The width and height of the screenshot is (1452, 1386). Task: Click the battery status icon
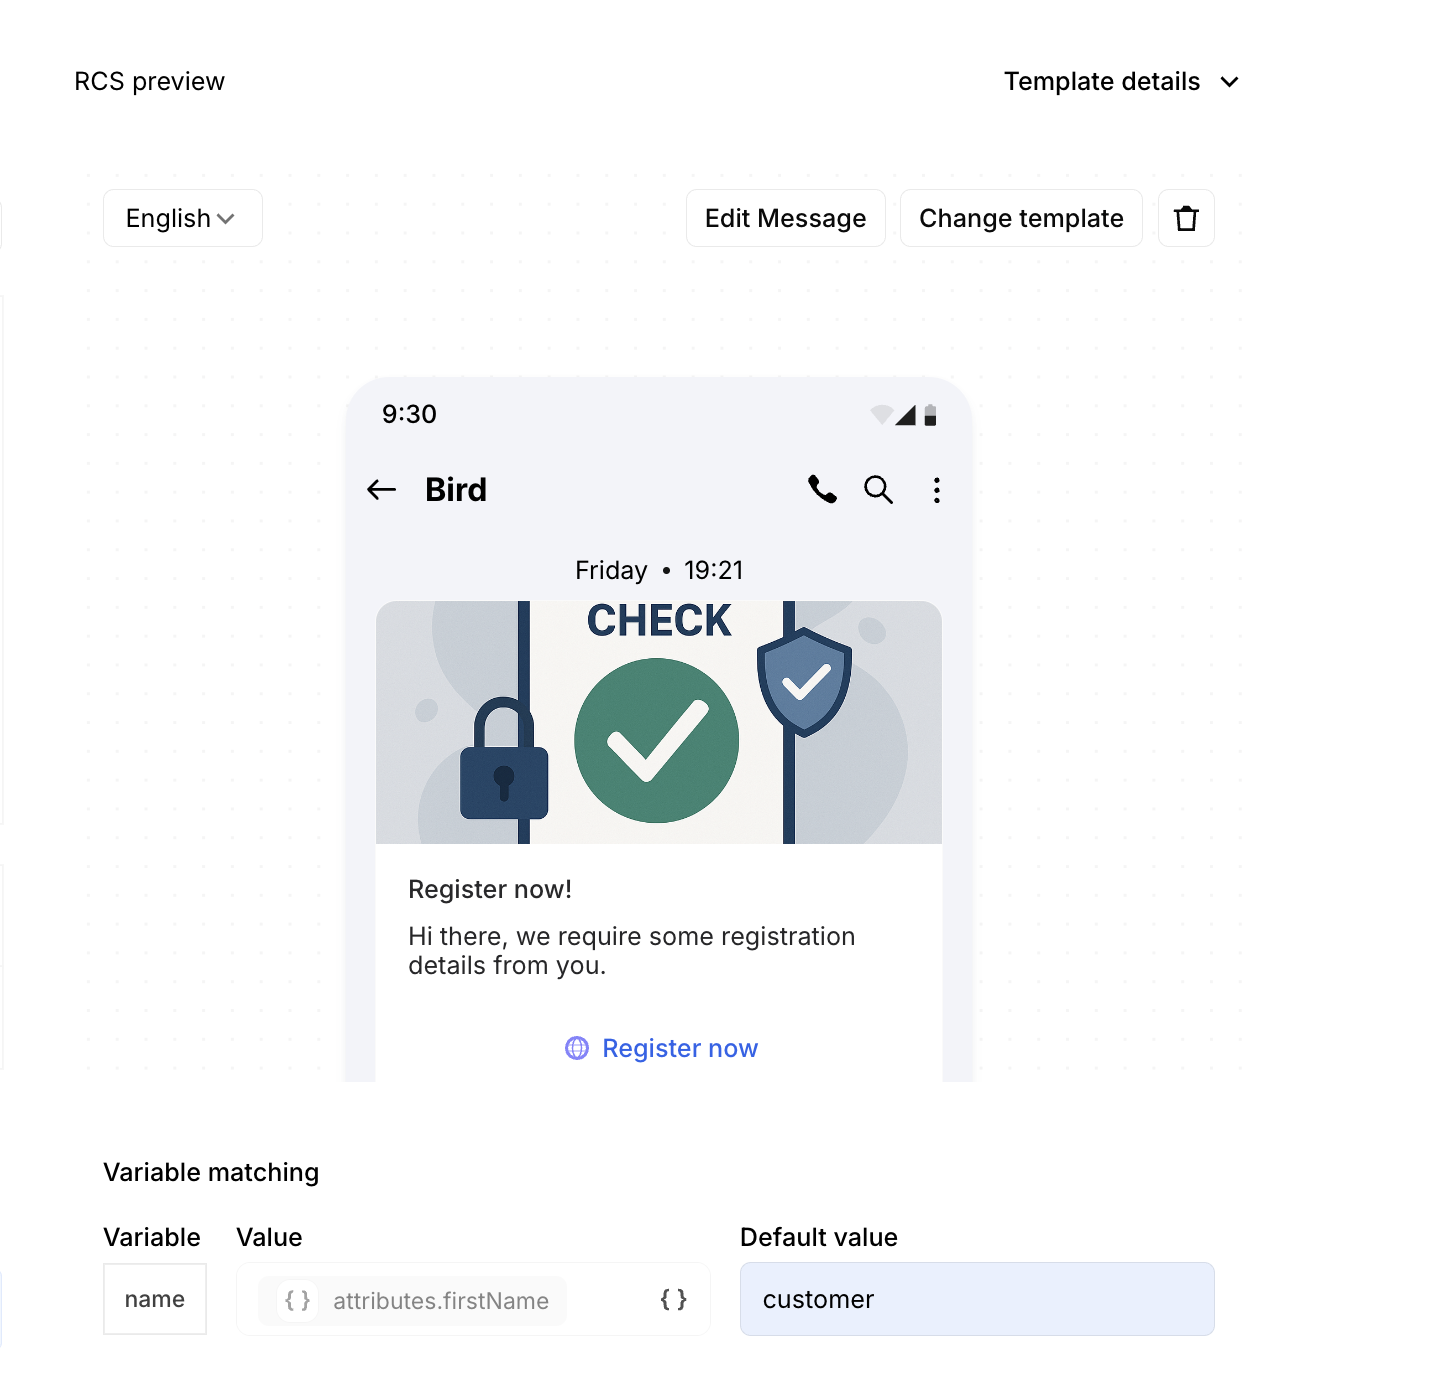point(930,415)
